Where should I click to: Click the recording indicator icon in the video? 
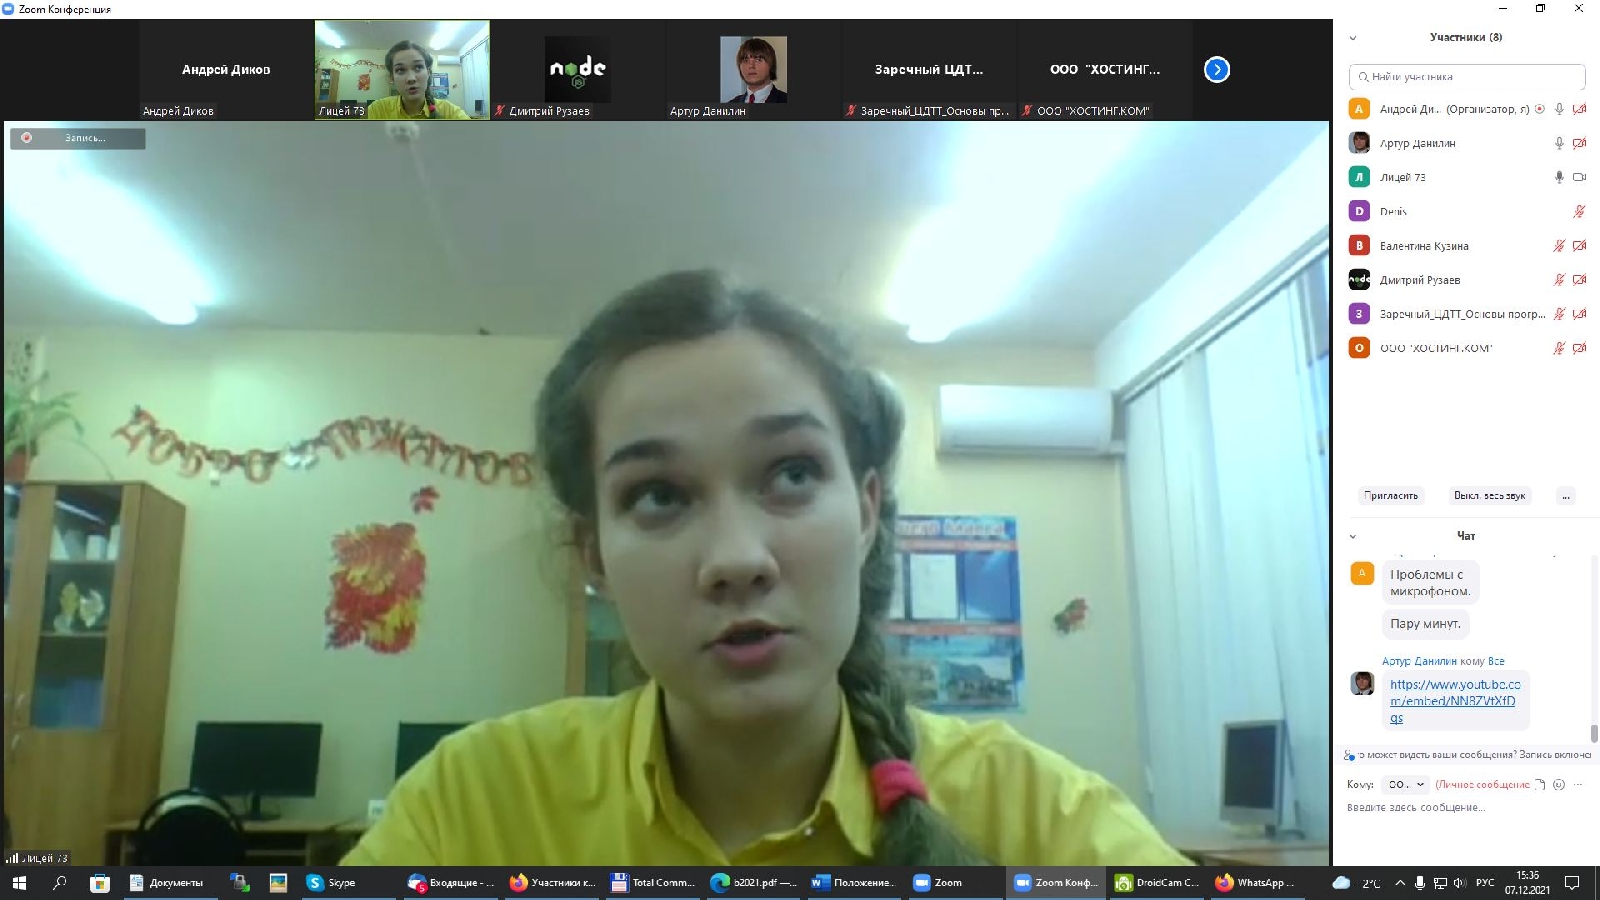(27, 138)
